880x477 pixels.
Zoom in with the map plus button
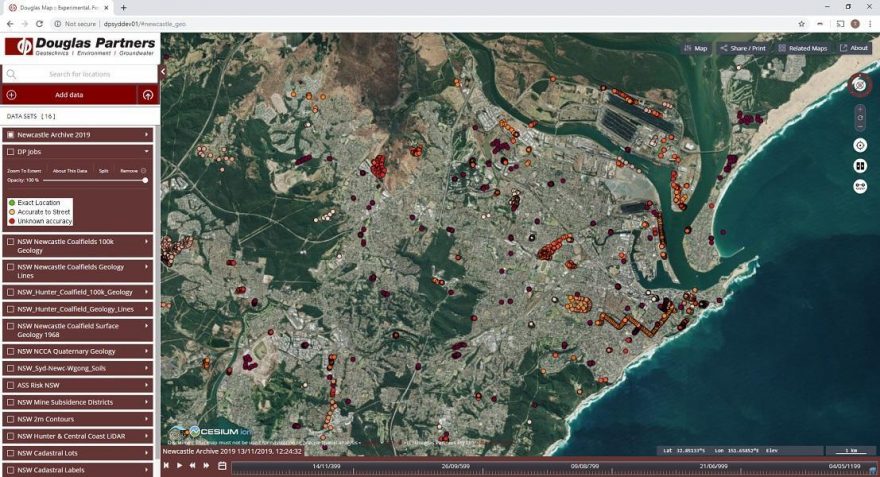coord(860,108)
